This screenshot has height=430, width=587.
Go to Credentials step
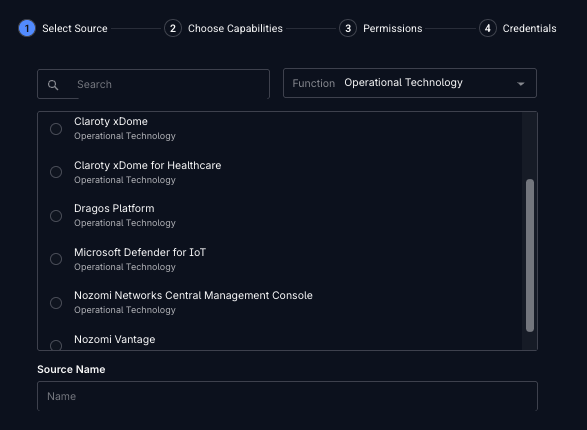[x=529, y=28]
